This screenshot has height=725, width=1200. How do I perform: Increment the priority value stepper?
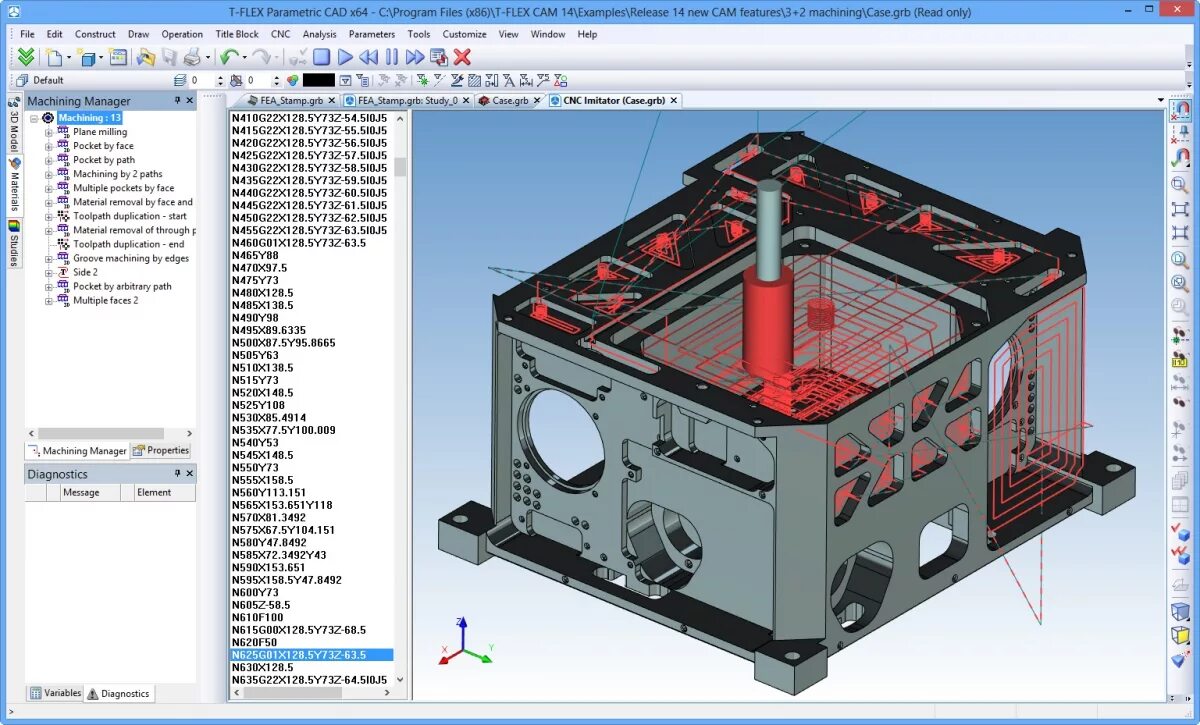279,77
